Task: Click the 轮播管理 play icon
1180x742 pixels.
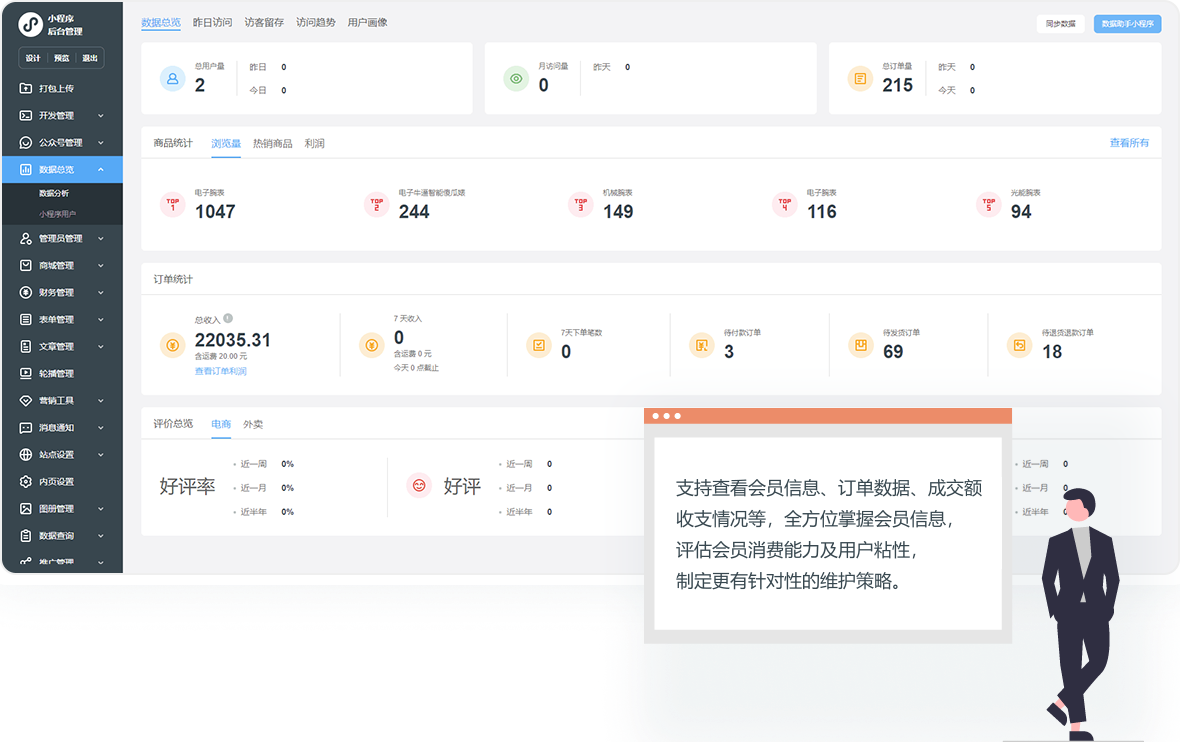Action: (27, 374)
